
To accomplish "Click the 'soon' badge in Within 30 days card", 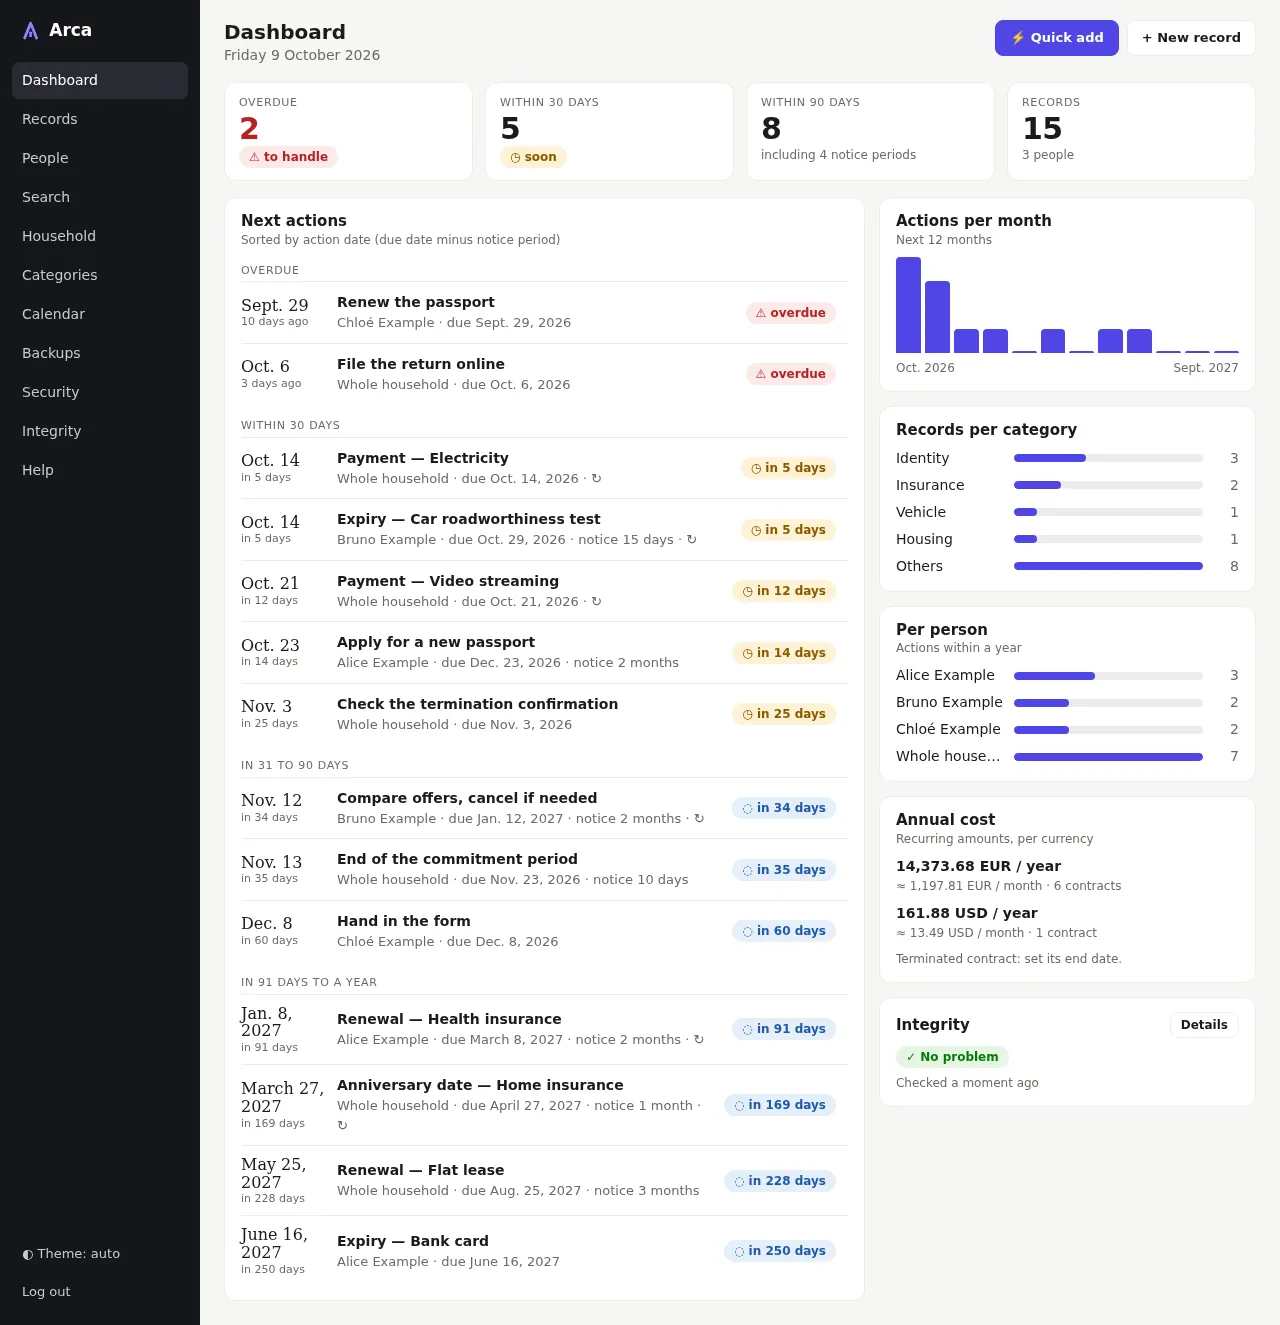I will coord(533,157).
